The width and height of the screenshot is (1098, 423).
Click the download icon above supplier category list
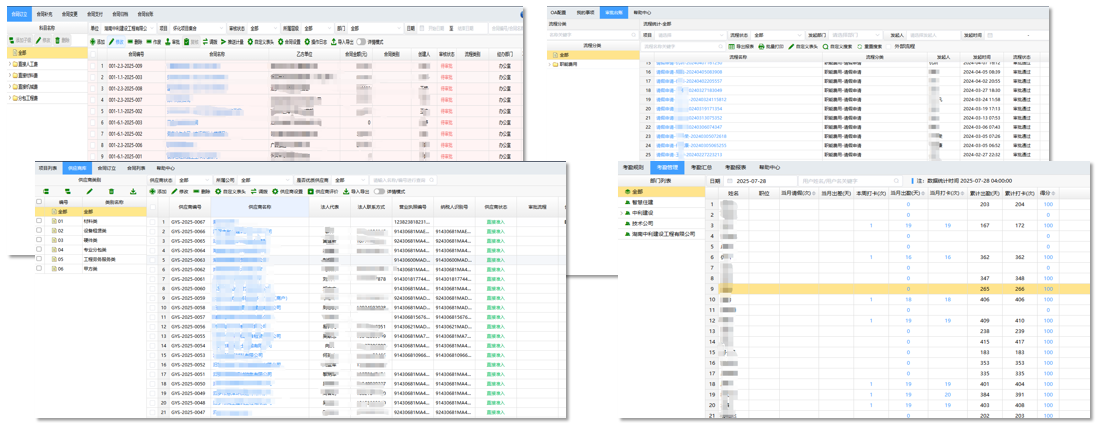pyautogui.click(x=133, y=191)
